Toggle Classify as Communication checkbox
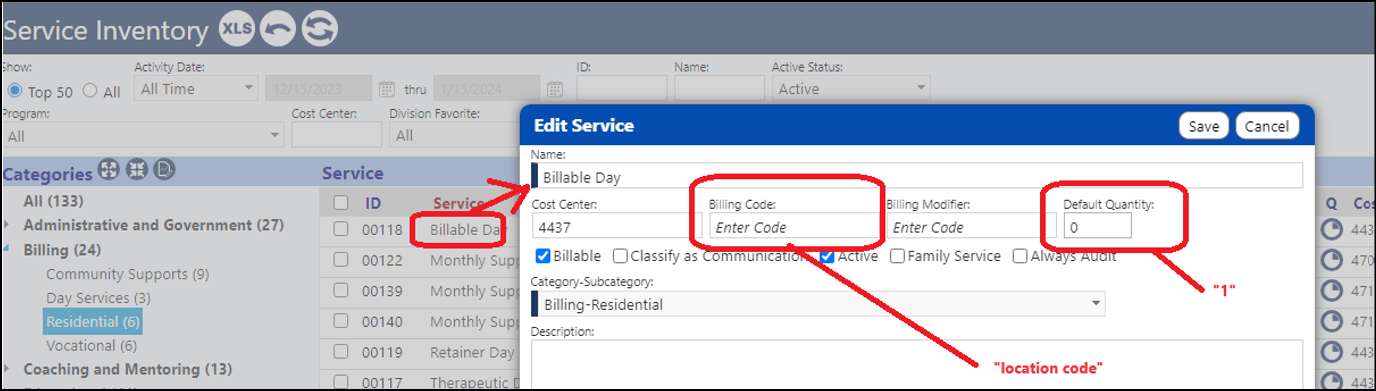 [620, 256]
